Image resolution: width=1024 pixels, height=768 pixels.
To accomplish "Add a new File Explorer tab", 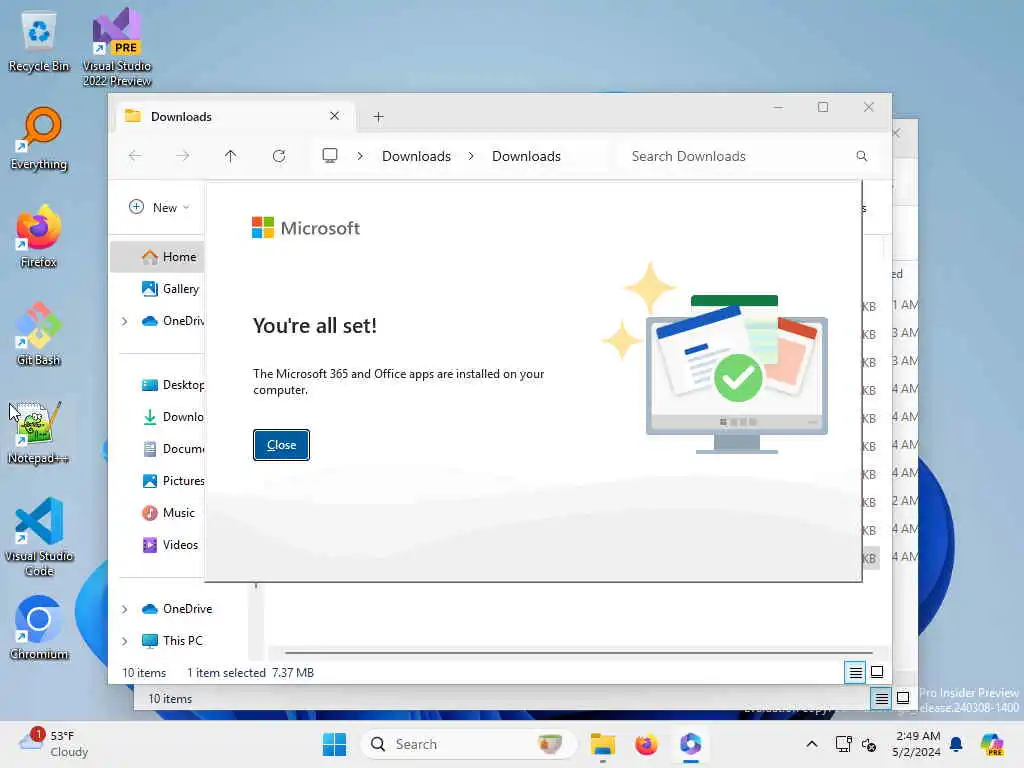I will [x=378, y=117].
